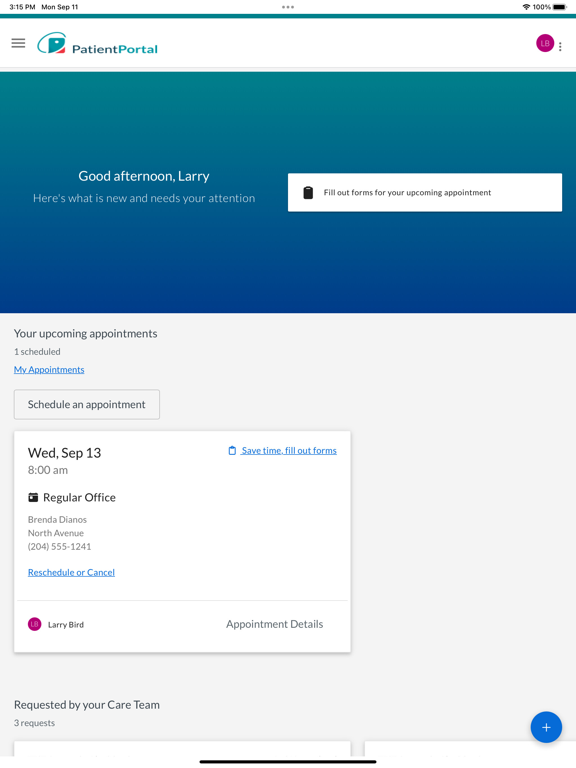Viewport: 576px width, 768px height.
Task: Tap the 3:15 PM clock in status bar
Action: pos(22,7)
